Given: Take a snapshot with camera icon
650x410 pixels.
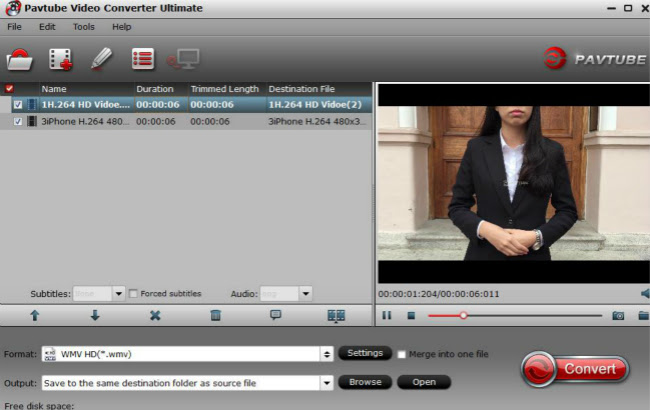Looking at the screenshot, I should point(618,316).
